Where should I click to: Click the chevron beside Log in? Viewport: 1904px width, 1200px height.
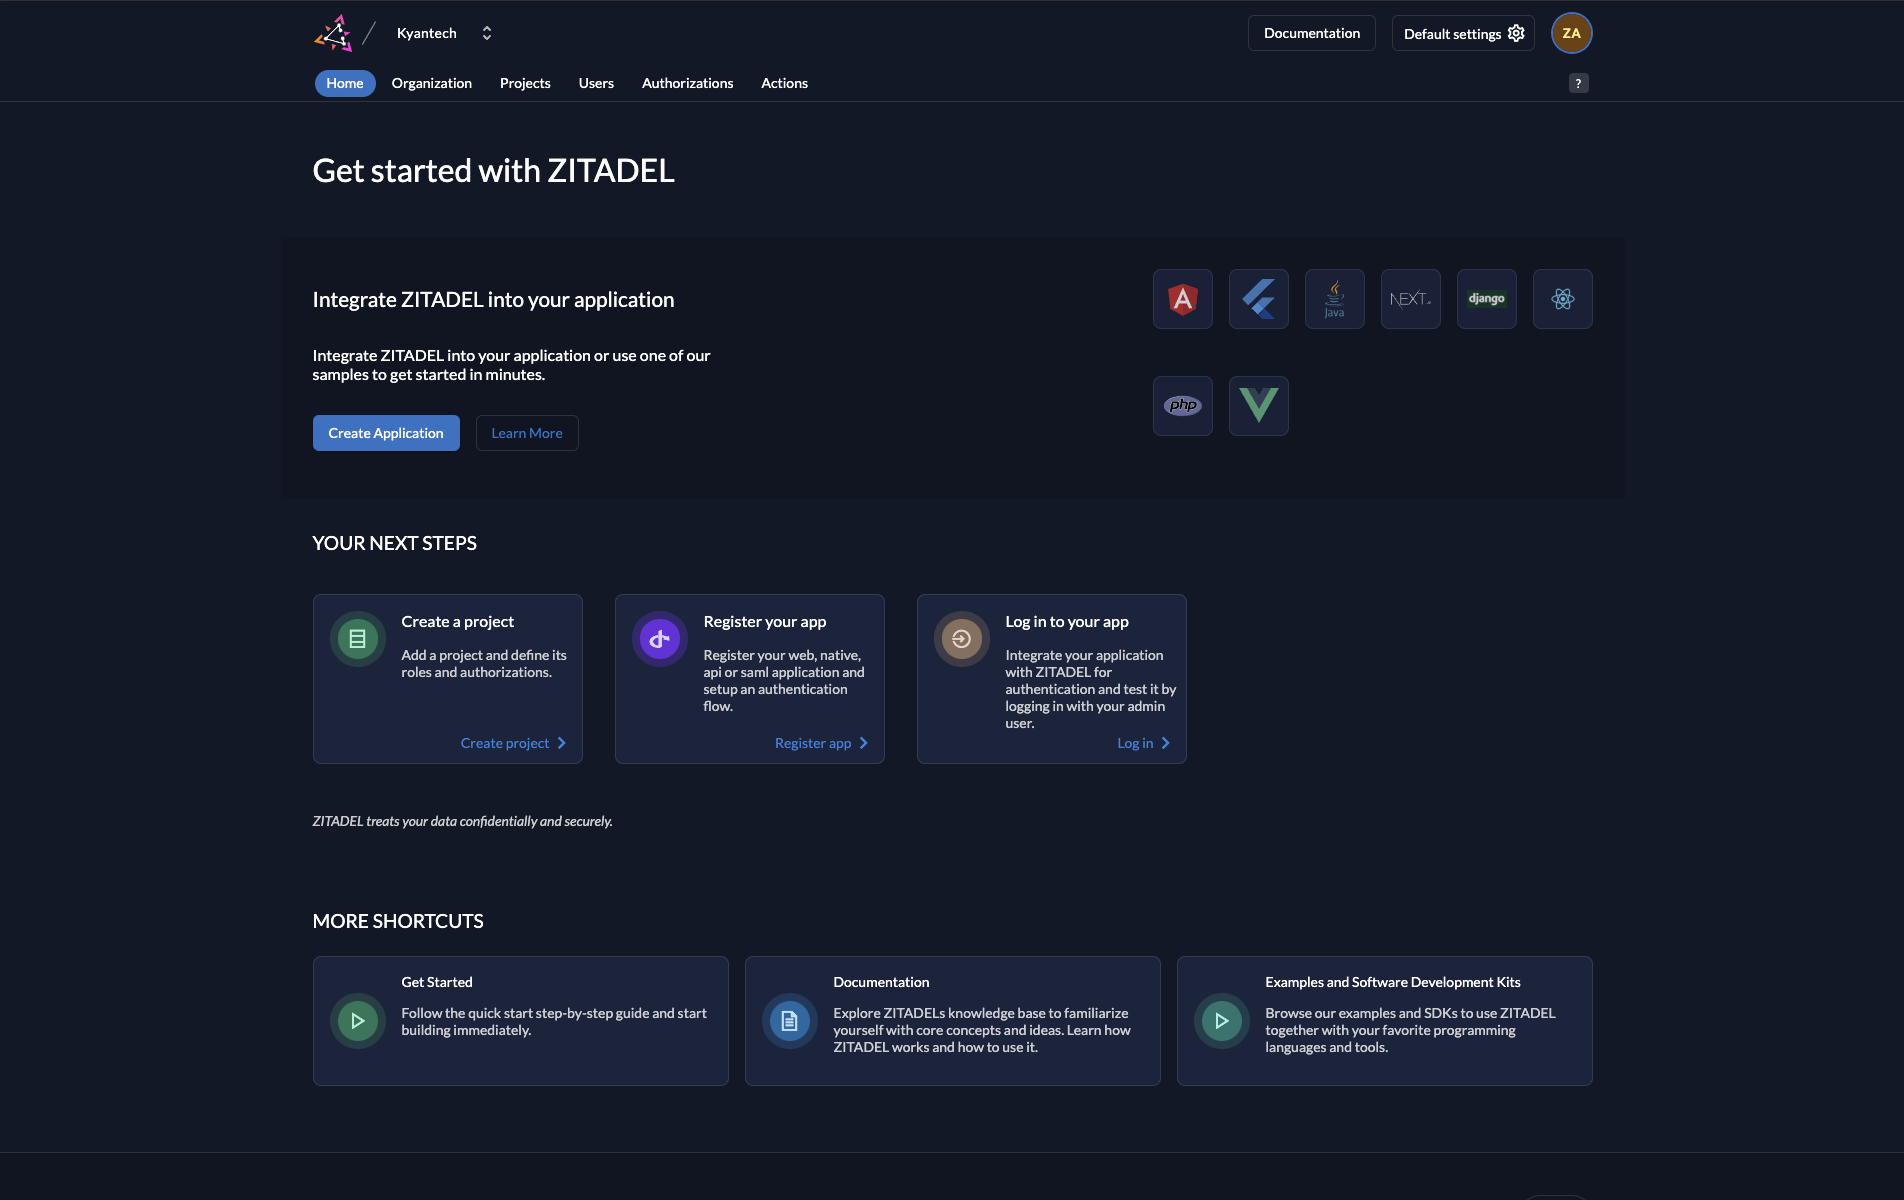click(1166, 743)
